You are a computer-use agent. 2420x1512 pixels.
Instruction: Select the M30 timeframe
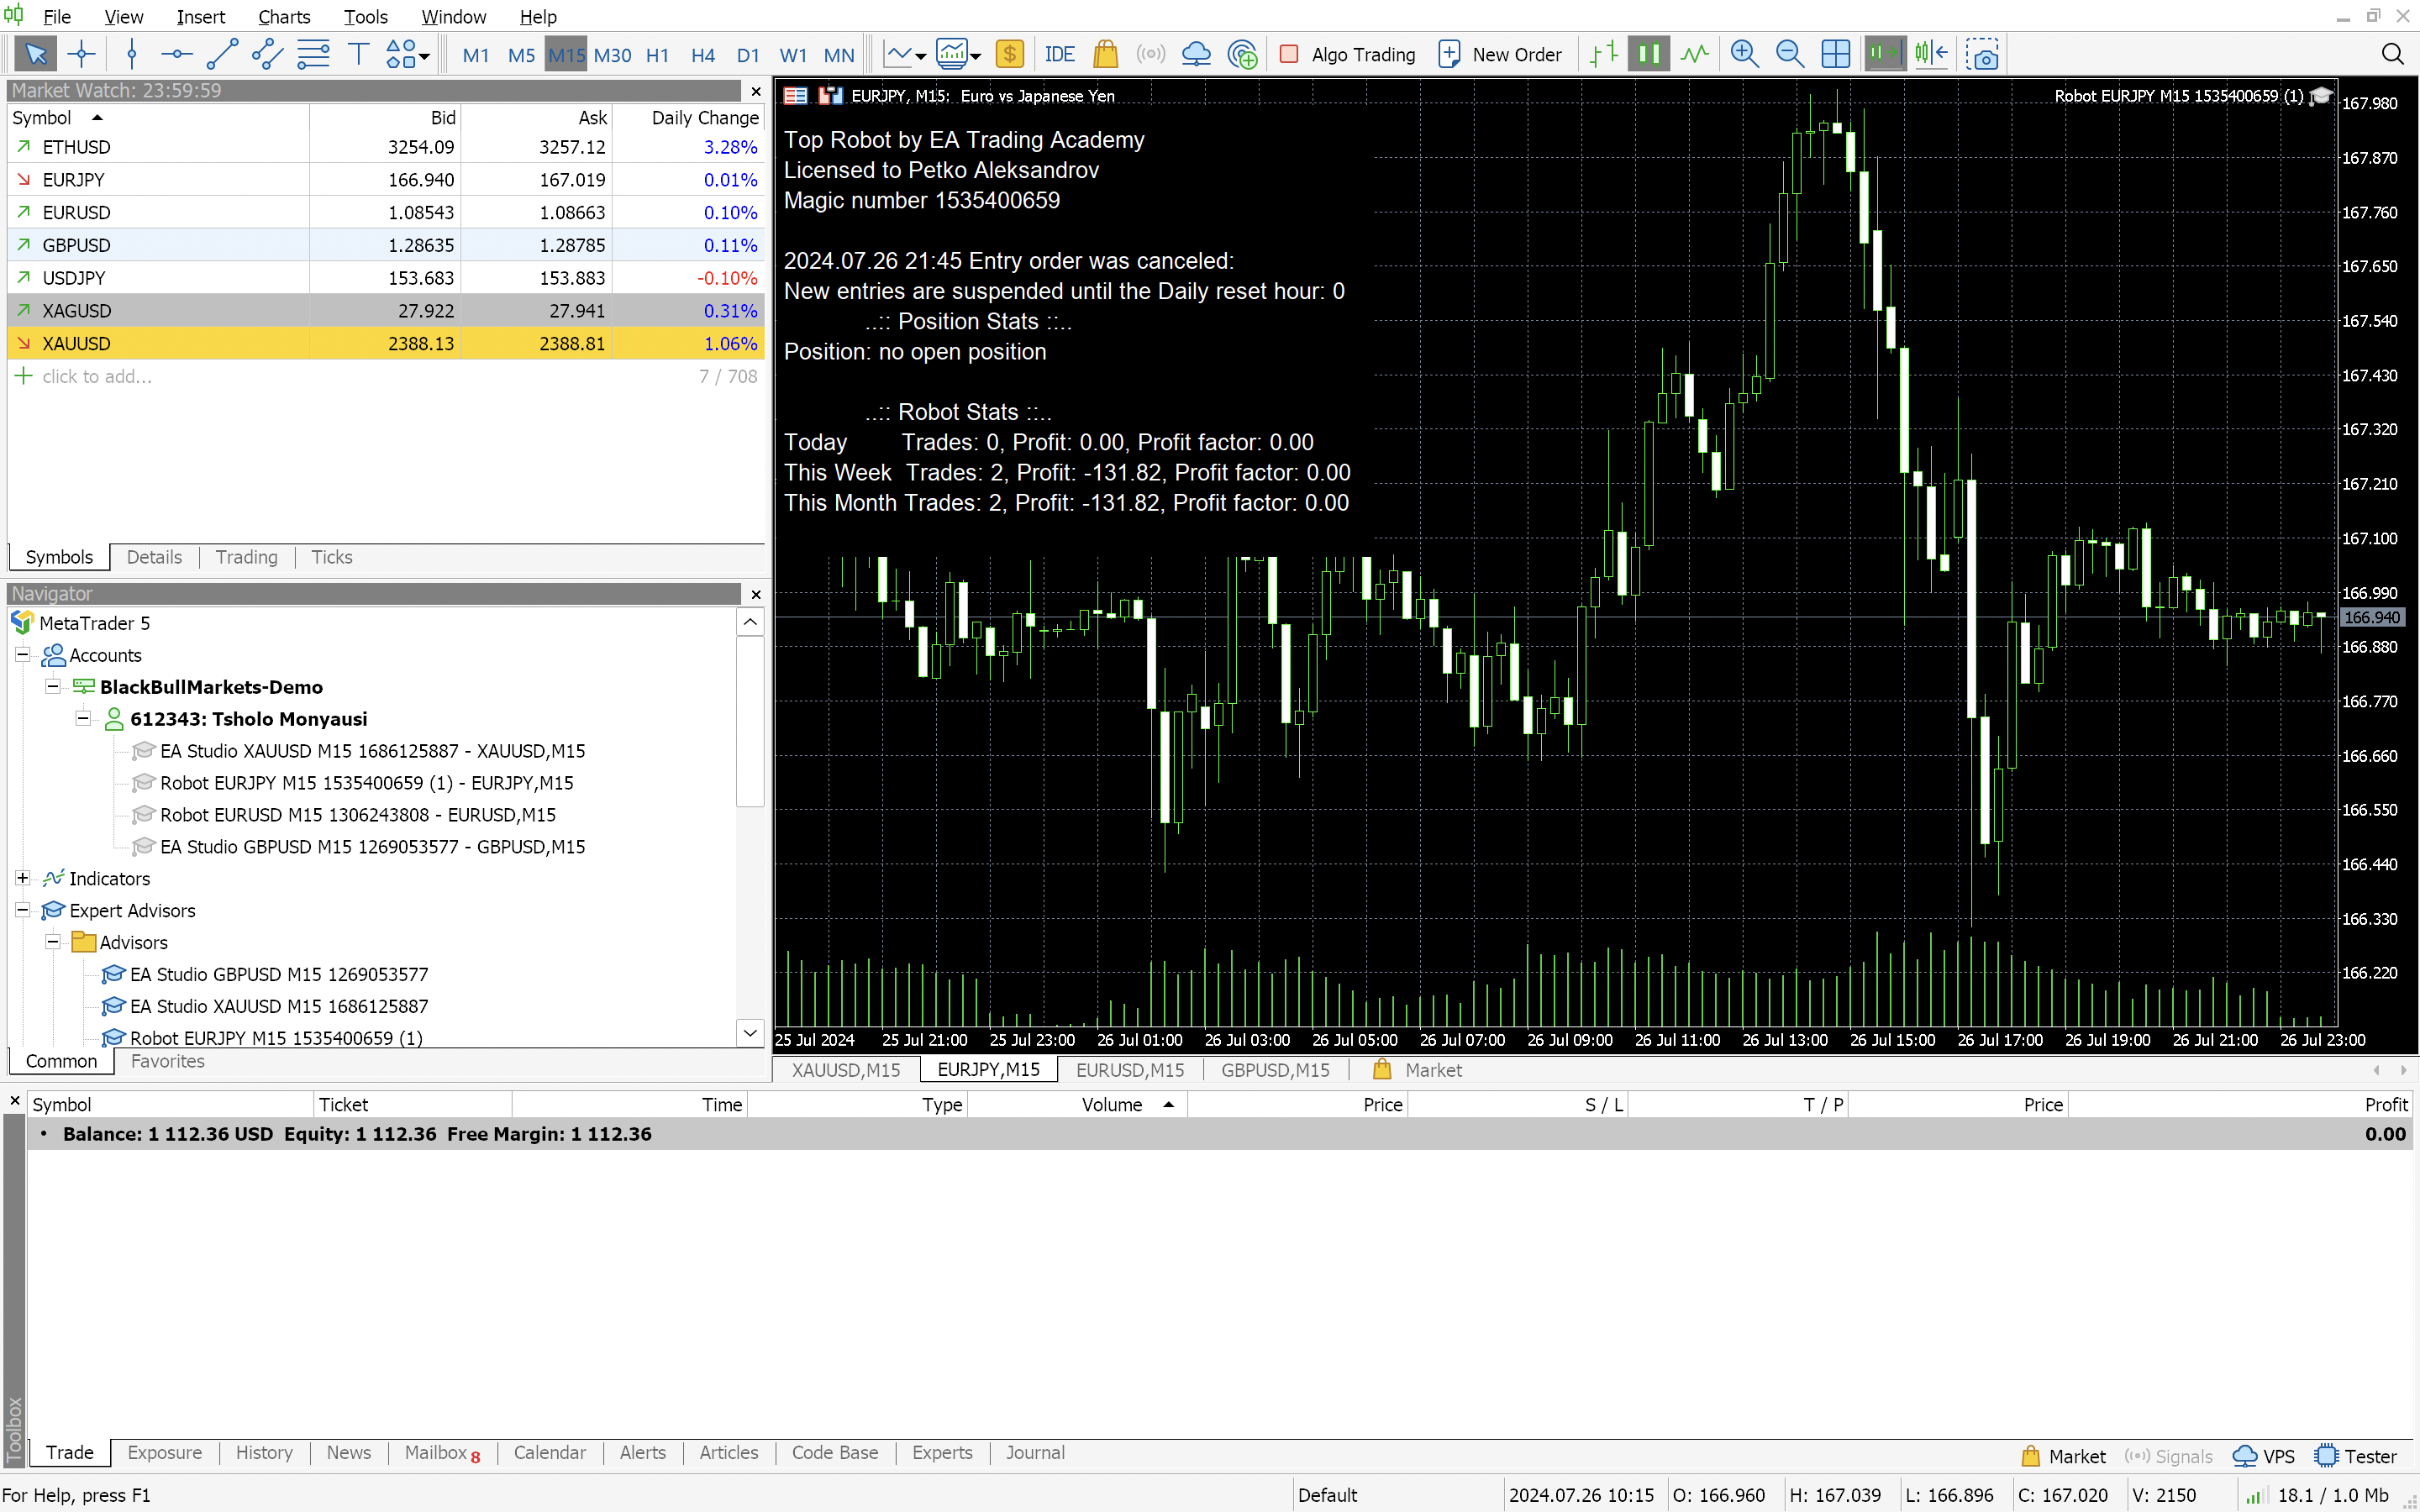click(x=612, y=55)
